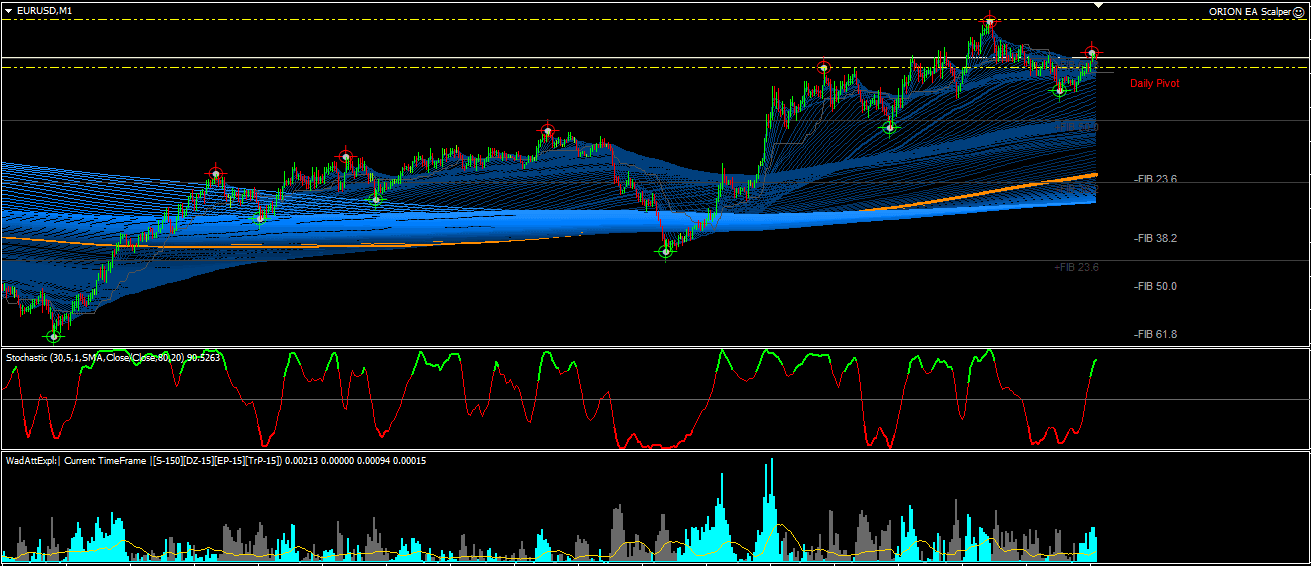This screenshot has height=566, width=1311.
Task: Click green buy marker nearest the Daily Pivot label
Action: point(1060,90)
